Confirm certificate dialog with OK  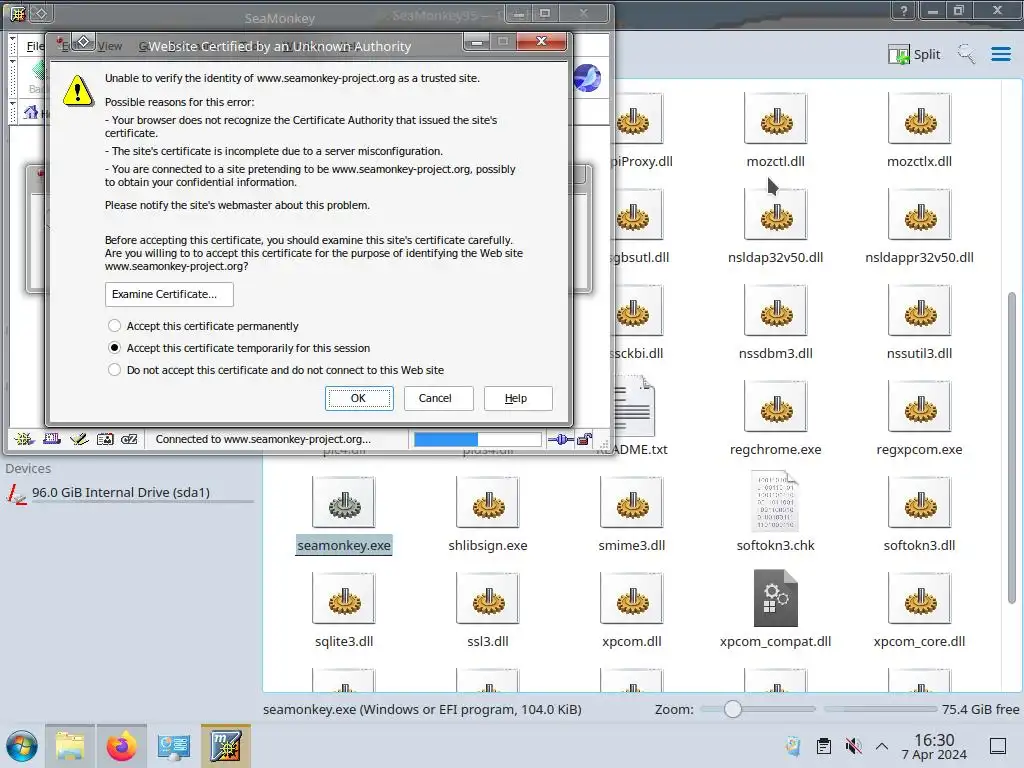click(x=359, y=398)
